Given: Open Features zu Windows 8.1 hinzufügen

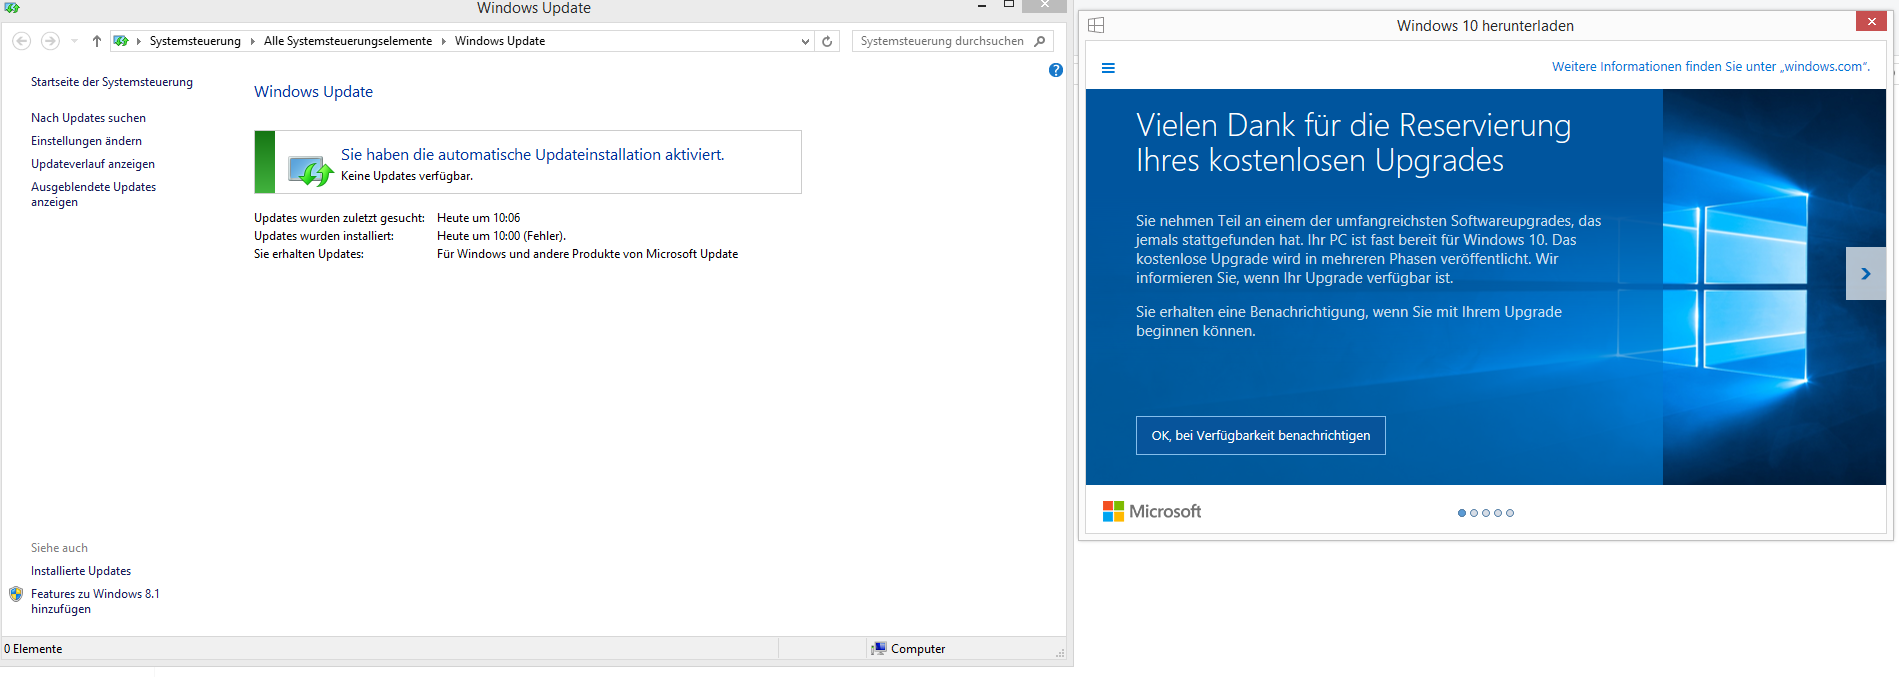Looking at the screenshot, I should pyautogui.click(x=95, y=601).
